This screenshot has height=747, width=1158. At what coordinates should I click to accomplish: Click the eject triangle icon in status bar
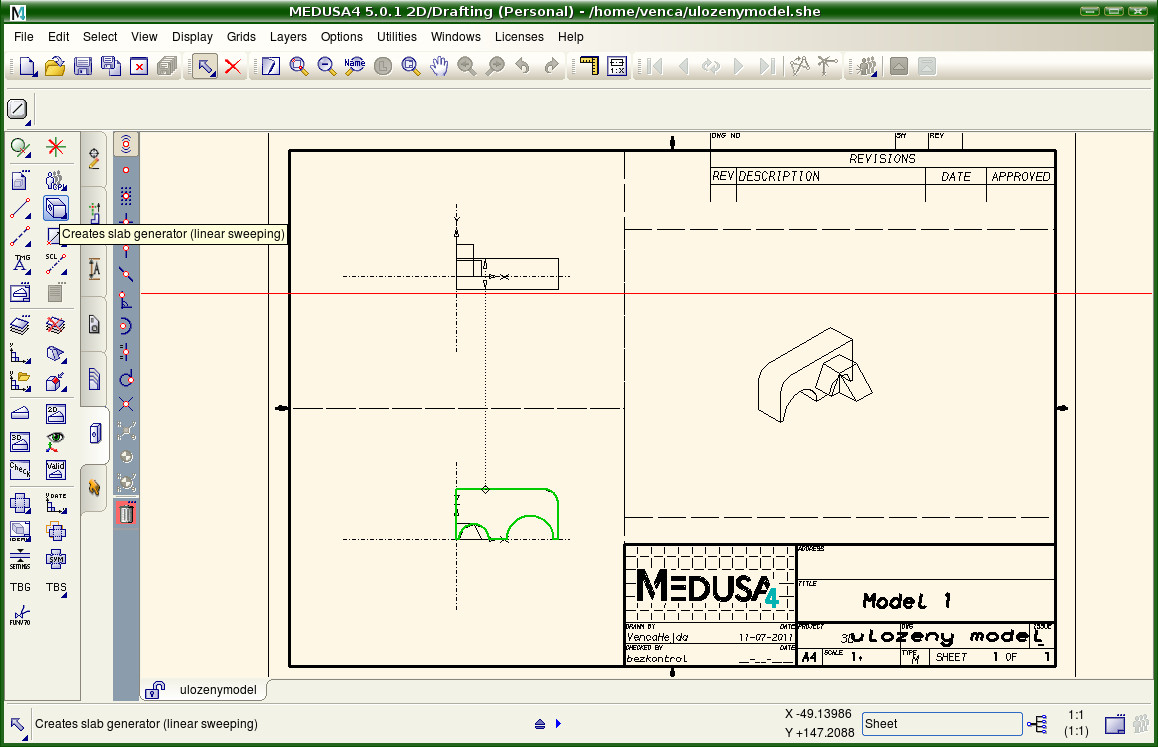pyautogui.click(x=540, y=724)
